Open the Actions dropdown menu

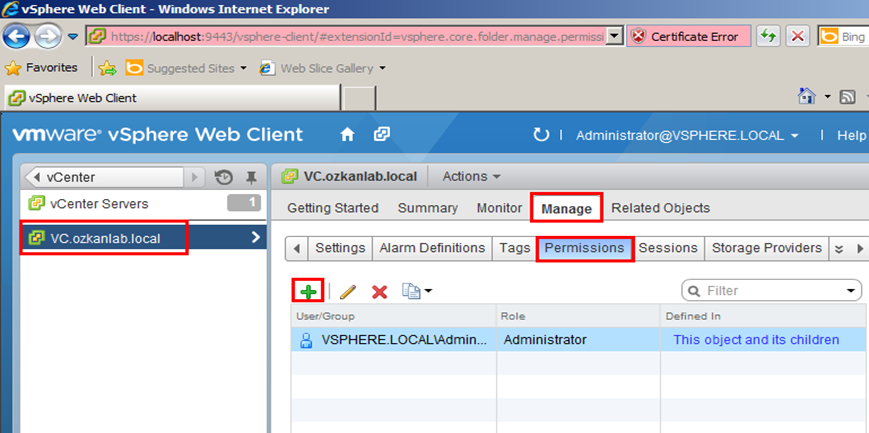471,176
